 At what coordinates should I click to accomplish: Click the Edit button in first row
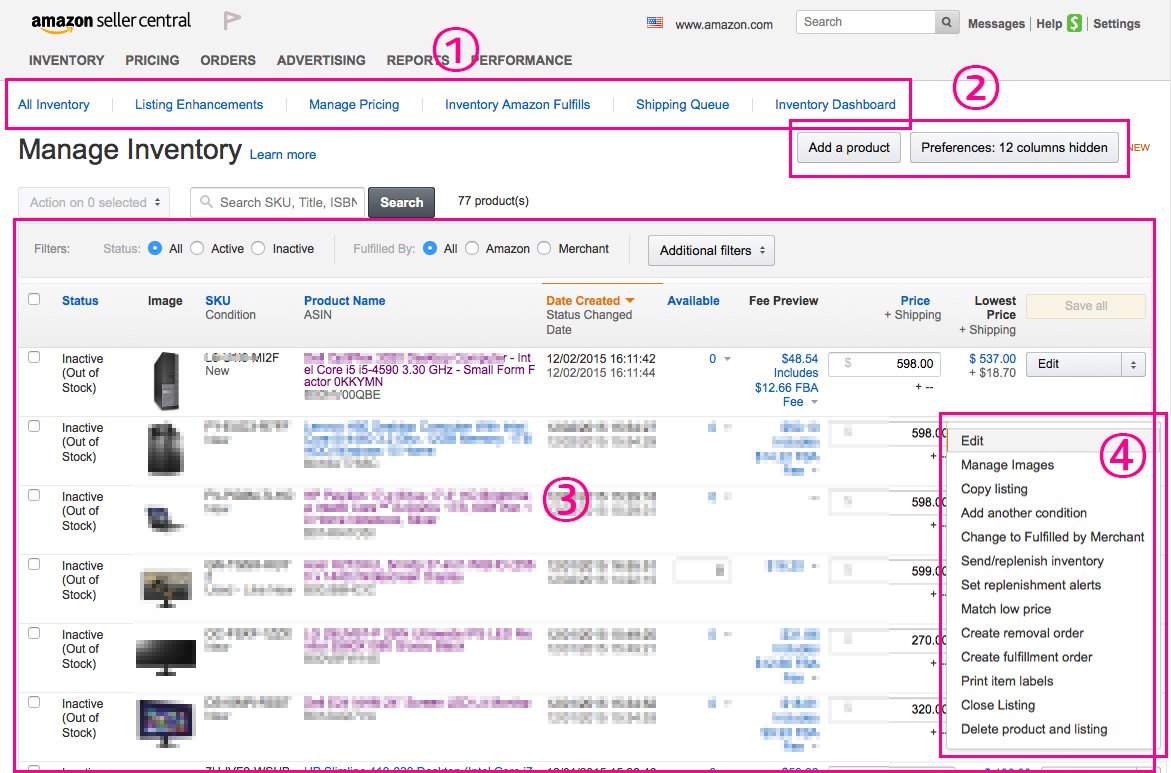pyautogui.click(x=1074, y=364)
